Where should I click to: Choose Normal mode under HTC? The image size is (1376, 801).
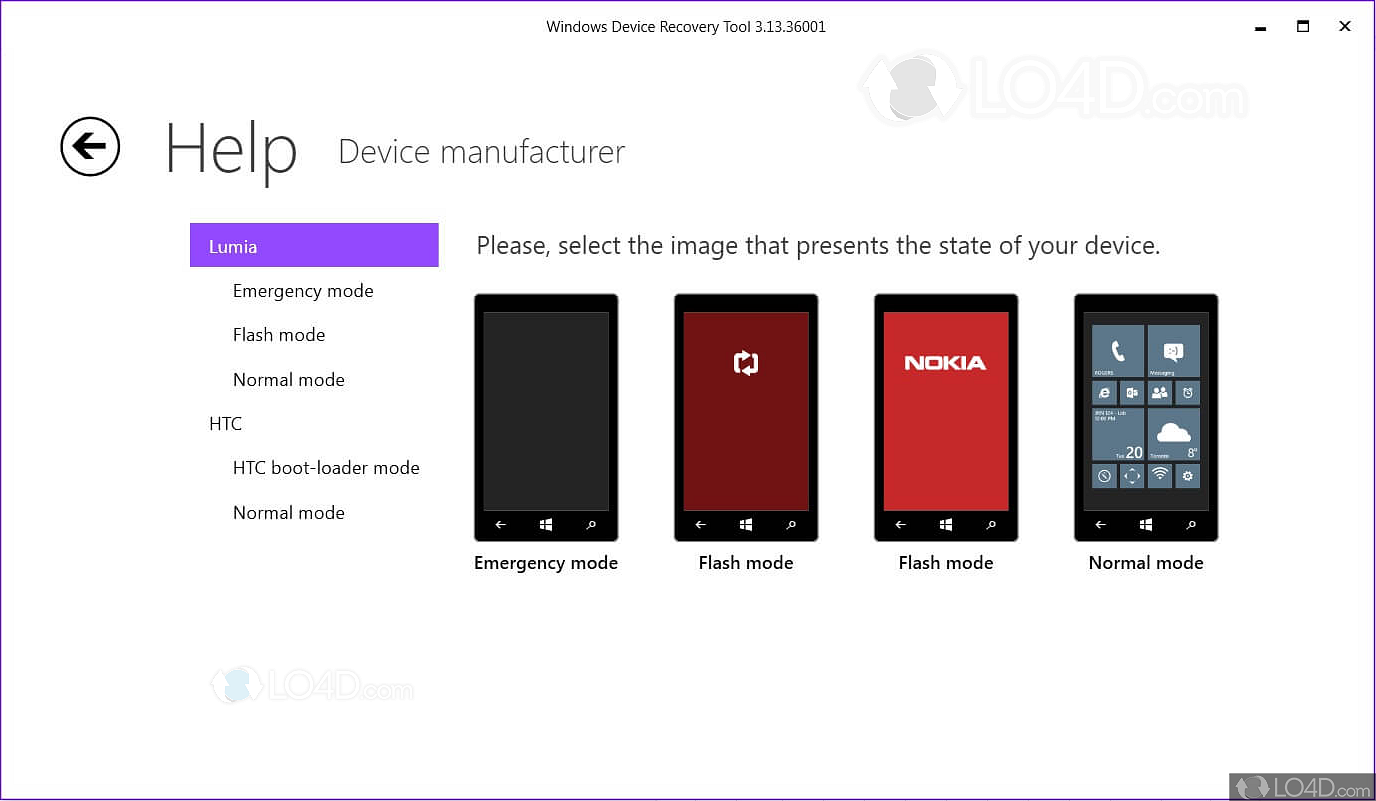289,513
